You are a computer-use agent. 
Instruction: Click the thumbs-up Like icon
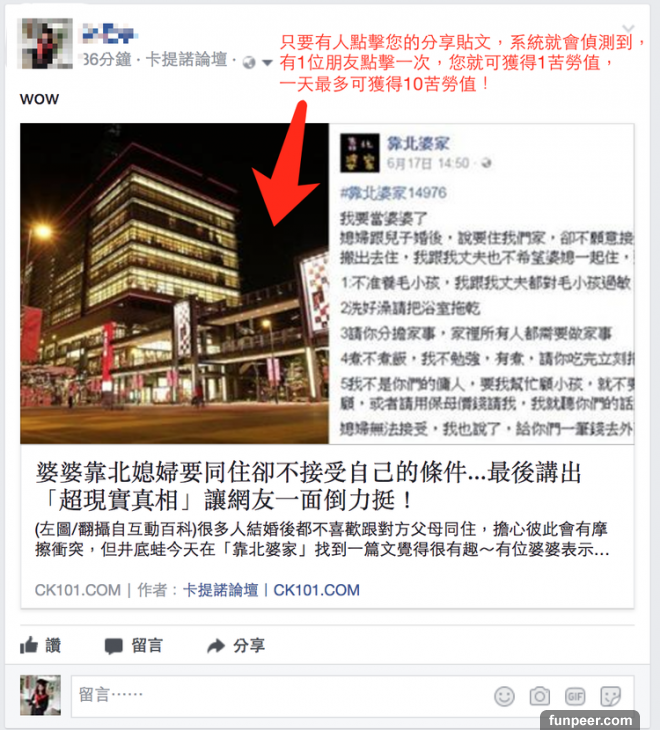click(x=29, y=645)
